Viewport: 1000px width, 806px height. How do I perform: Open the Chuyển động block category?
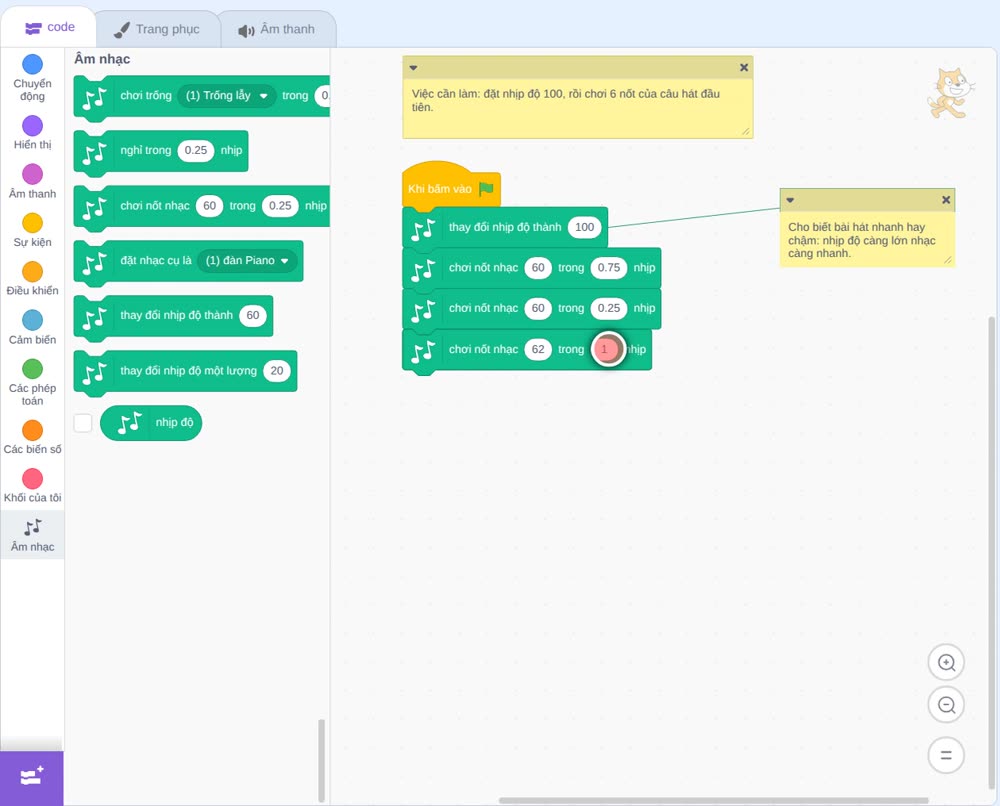click(33, 78)
